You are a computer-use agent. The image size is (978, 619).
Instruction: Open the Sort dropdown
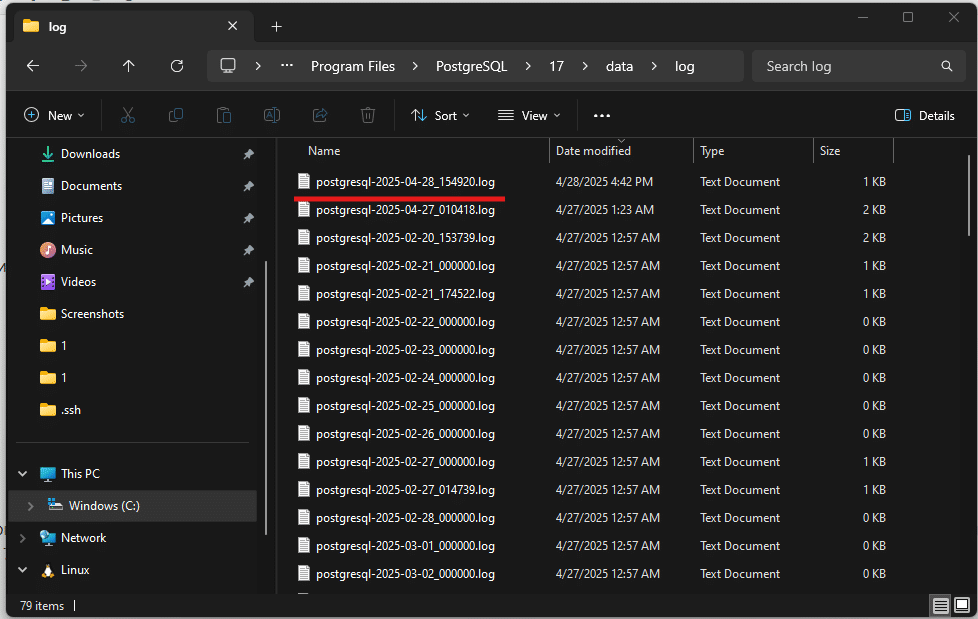440,115
